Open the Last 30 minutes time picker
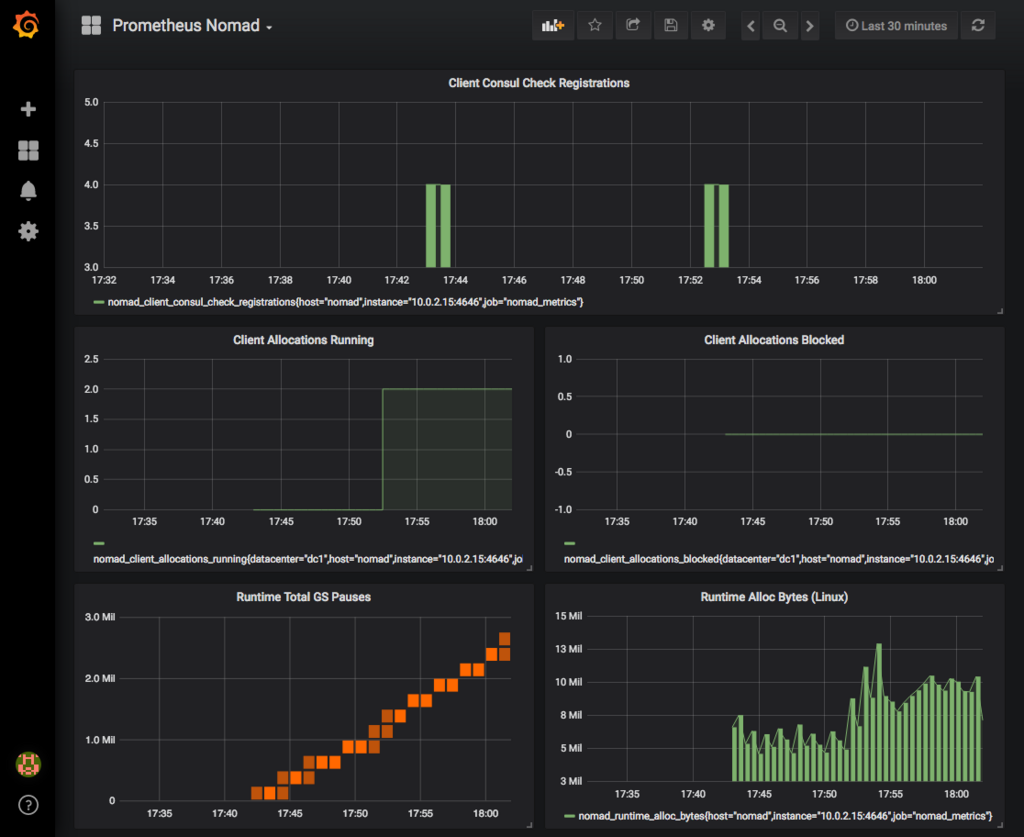The image size is (1024, 837). tap(896, 25)
